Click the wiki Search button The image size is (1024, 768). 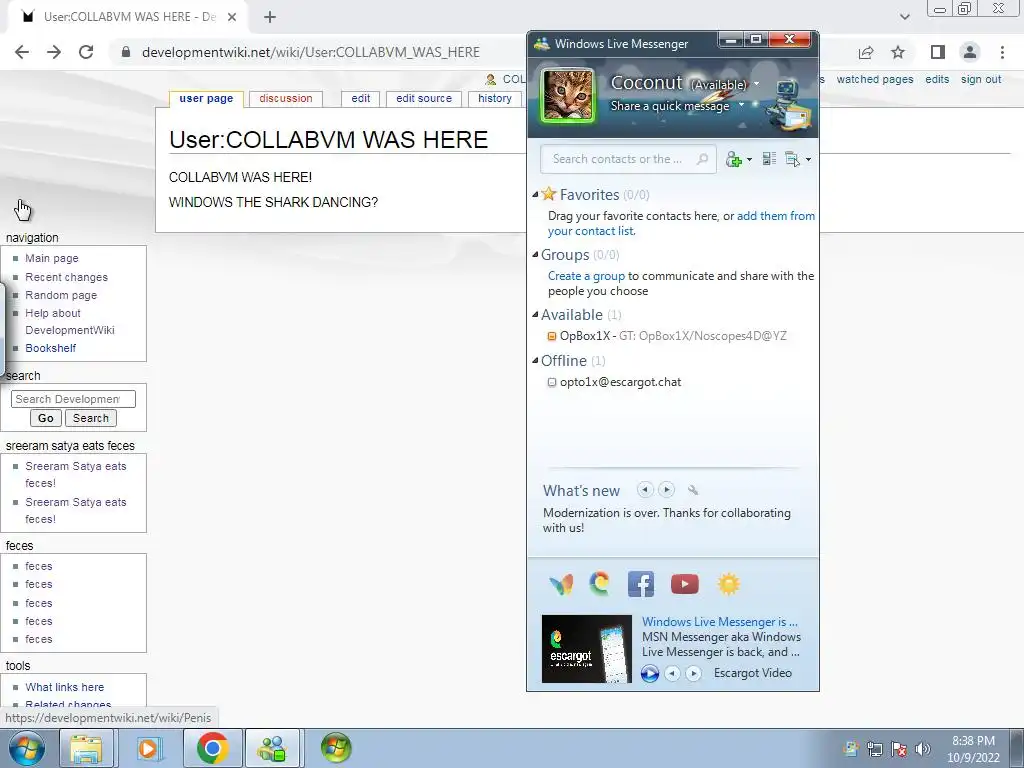91,418
